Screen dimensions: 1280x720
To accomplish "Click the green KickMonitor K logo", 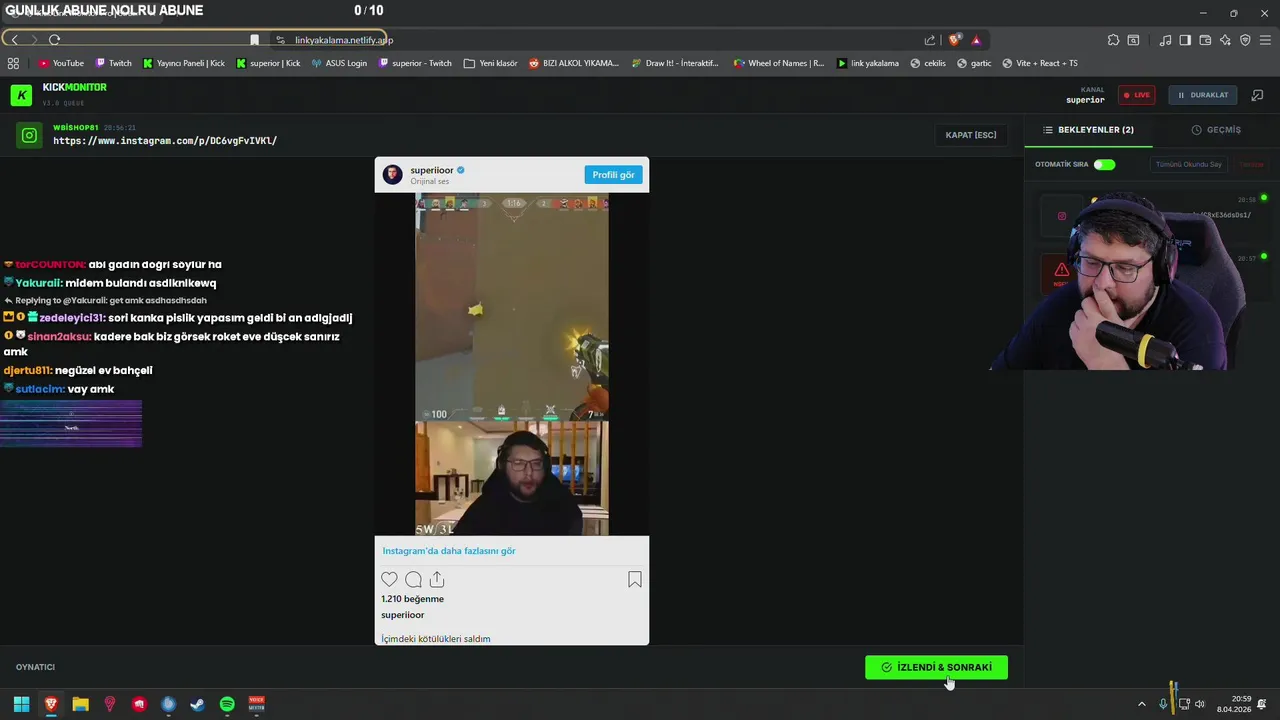I will (x=21, y=95).
